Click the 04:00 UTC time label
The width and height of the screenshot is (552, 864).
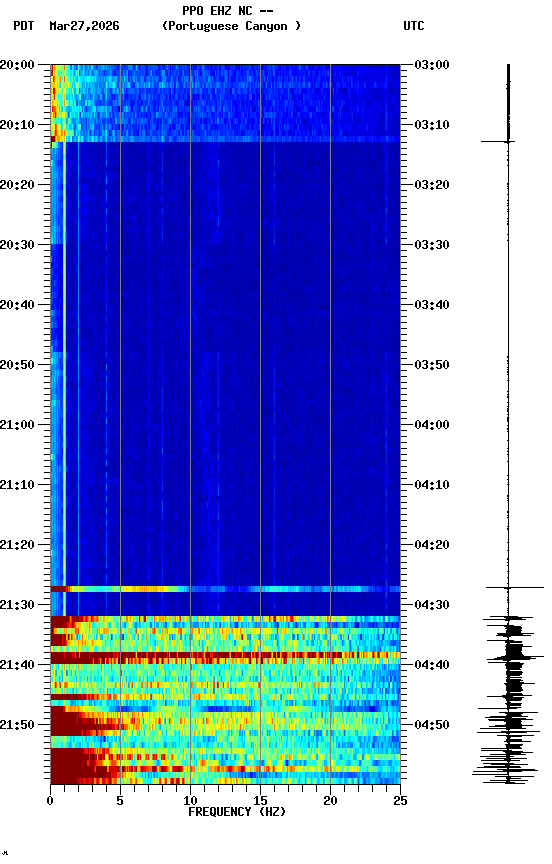[x=432, y=425]
